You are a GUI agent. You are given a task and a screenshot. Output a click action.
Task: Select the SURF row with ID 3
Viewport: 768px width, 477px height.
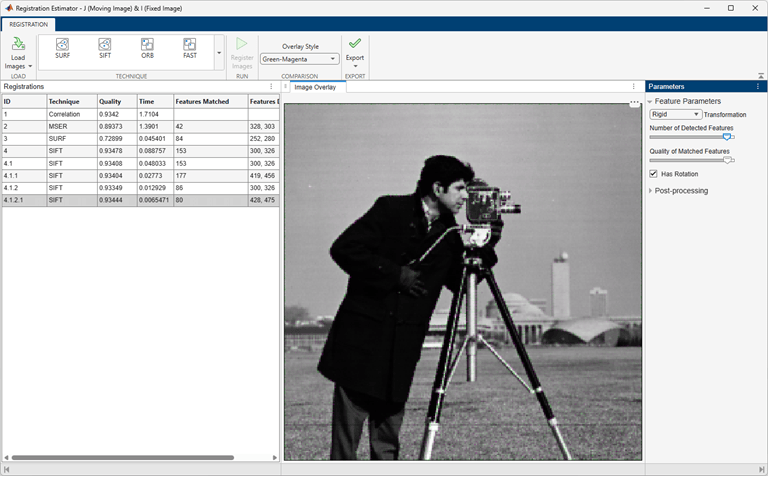[141, 139]
